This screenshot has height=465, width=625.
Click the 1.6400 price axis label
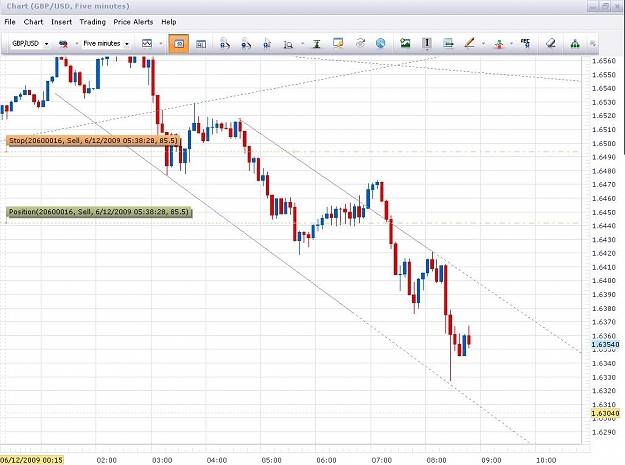[x=604, y=281]
